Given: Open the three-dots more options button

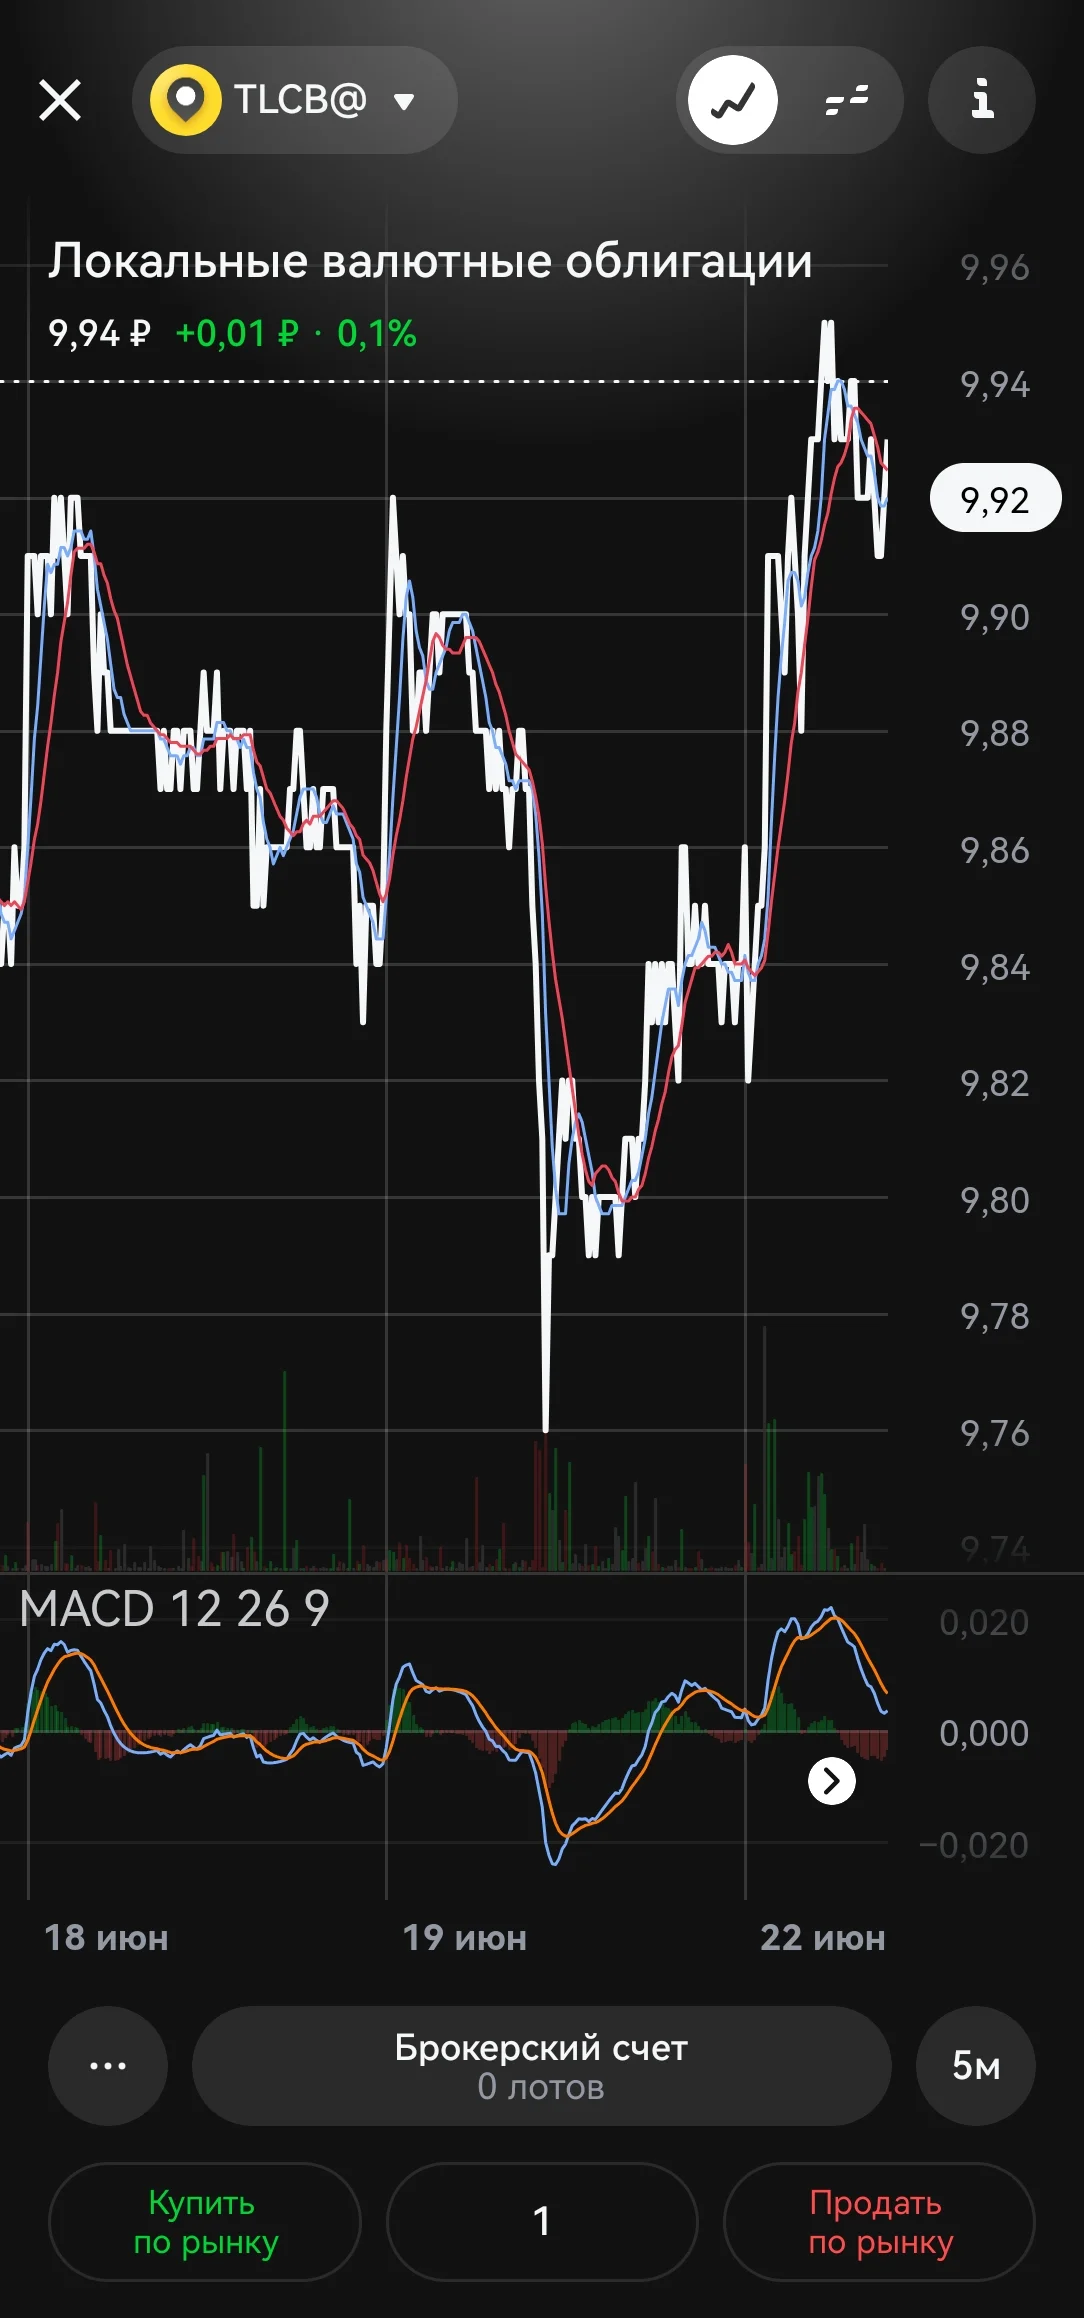Looking at the screenshot, I should coord(108,2065).
